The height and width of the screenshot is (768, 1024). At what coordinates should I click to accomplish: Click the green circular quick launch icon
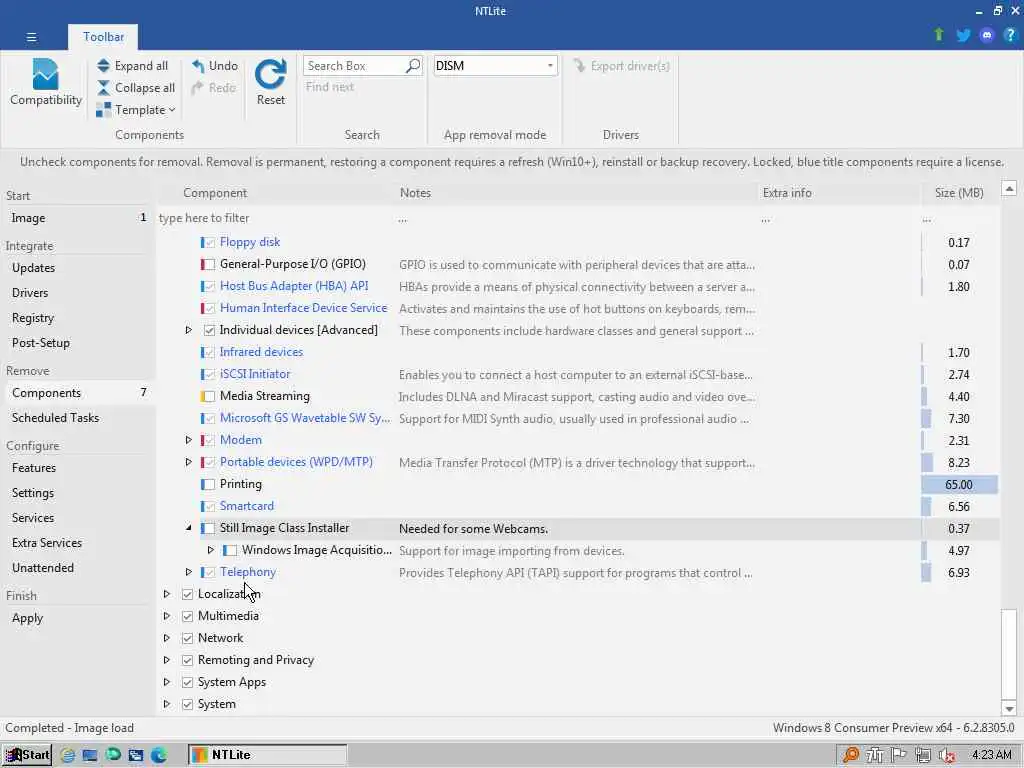pyautogui.click(x=112, y=755)
